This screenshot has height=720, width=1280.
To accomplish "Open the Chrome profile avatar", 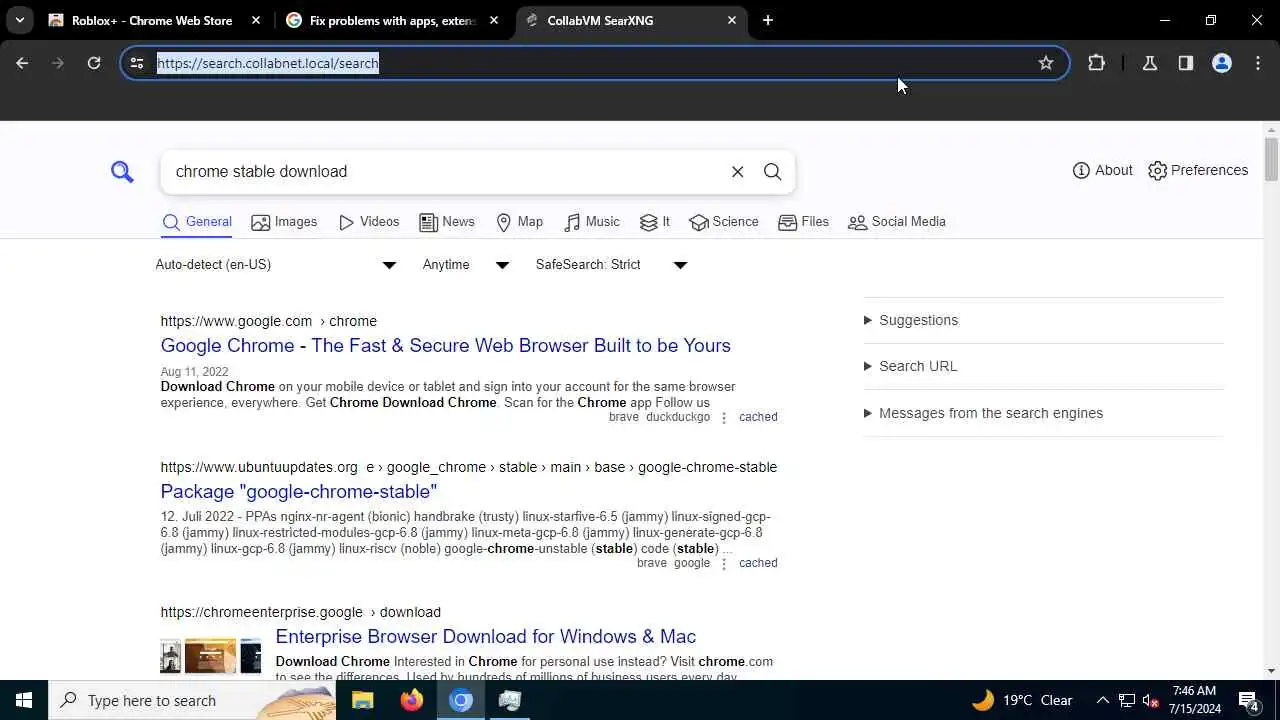I will tap(1222, 63).
